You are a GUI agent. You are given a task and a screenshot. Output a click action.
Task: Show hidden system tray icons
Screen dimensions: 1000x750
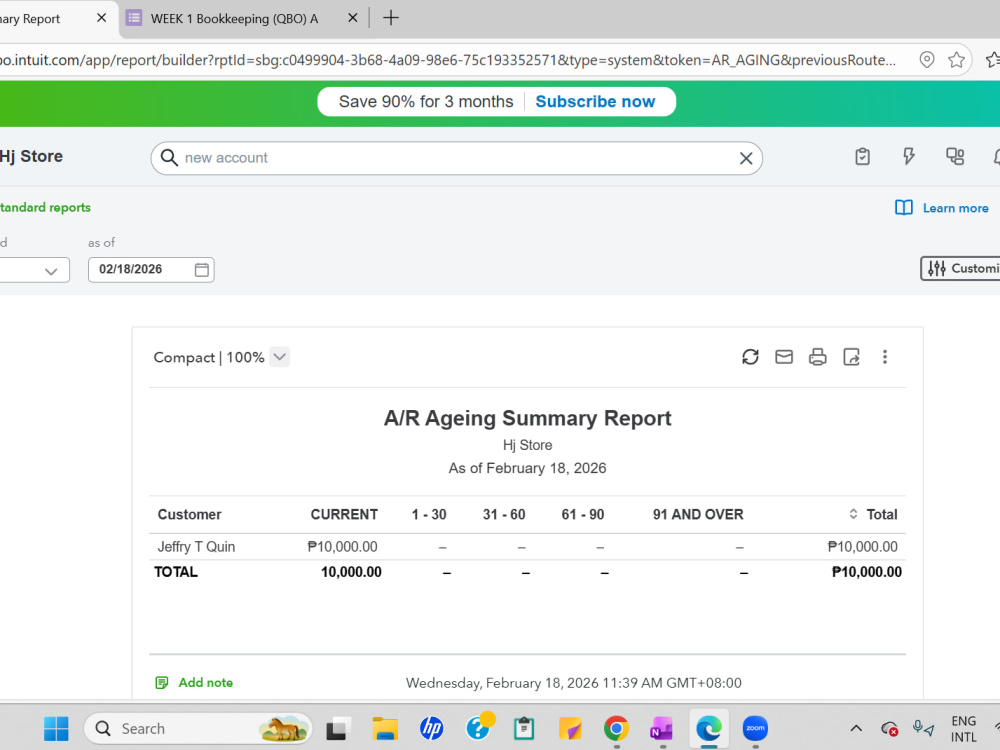click(856, 728)
